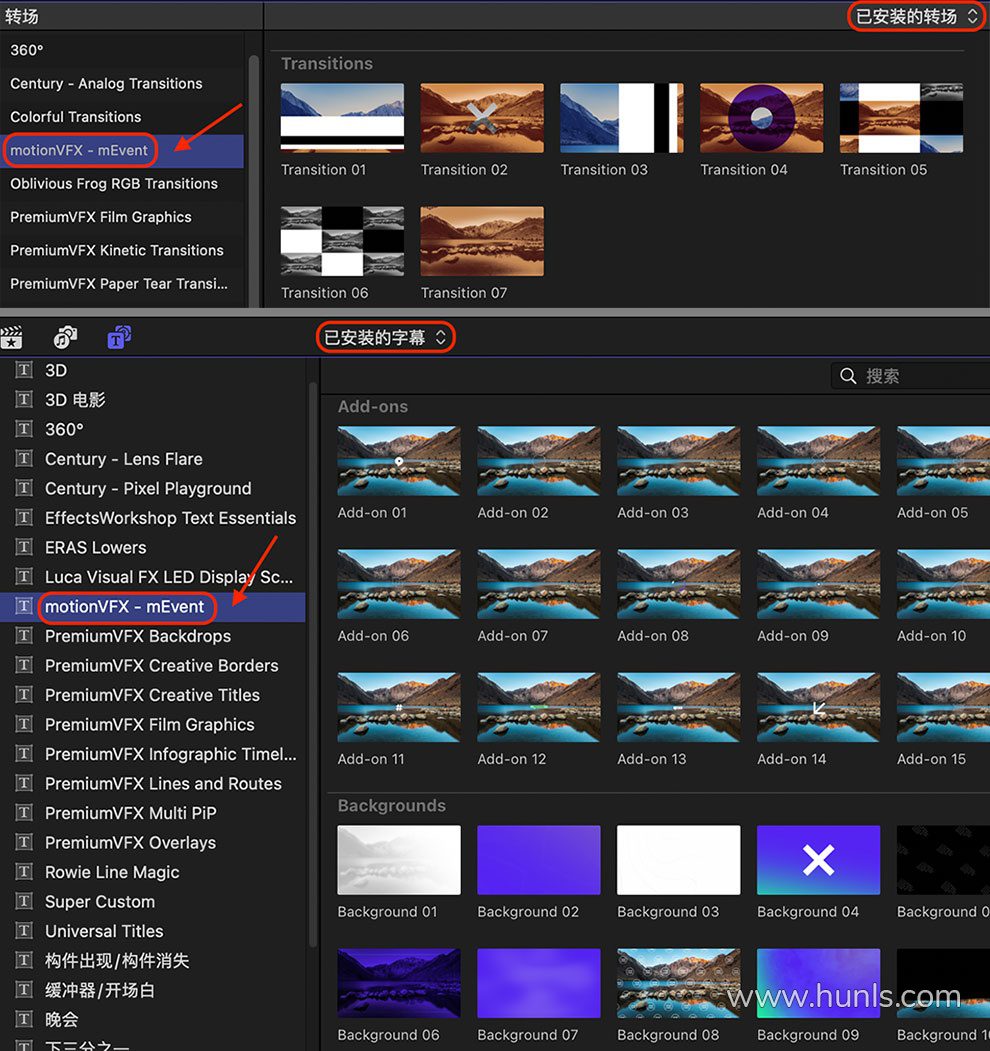The height and width of the screenshot is (1051, 990).
Task: Select PremiumVFX Lines and Routes category
Action: pos(153,783)
